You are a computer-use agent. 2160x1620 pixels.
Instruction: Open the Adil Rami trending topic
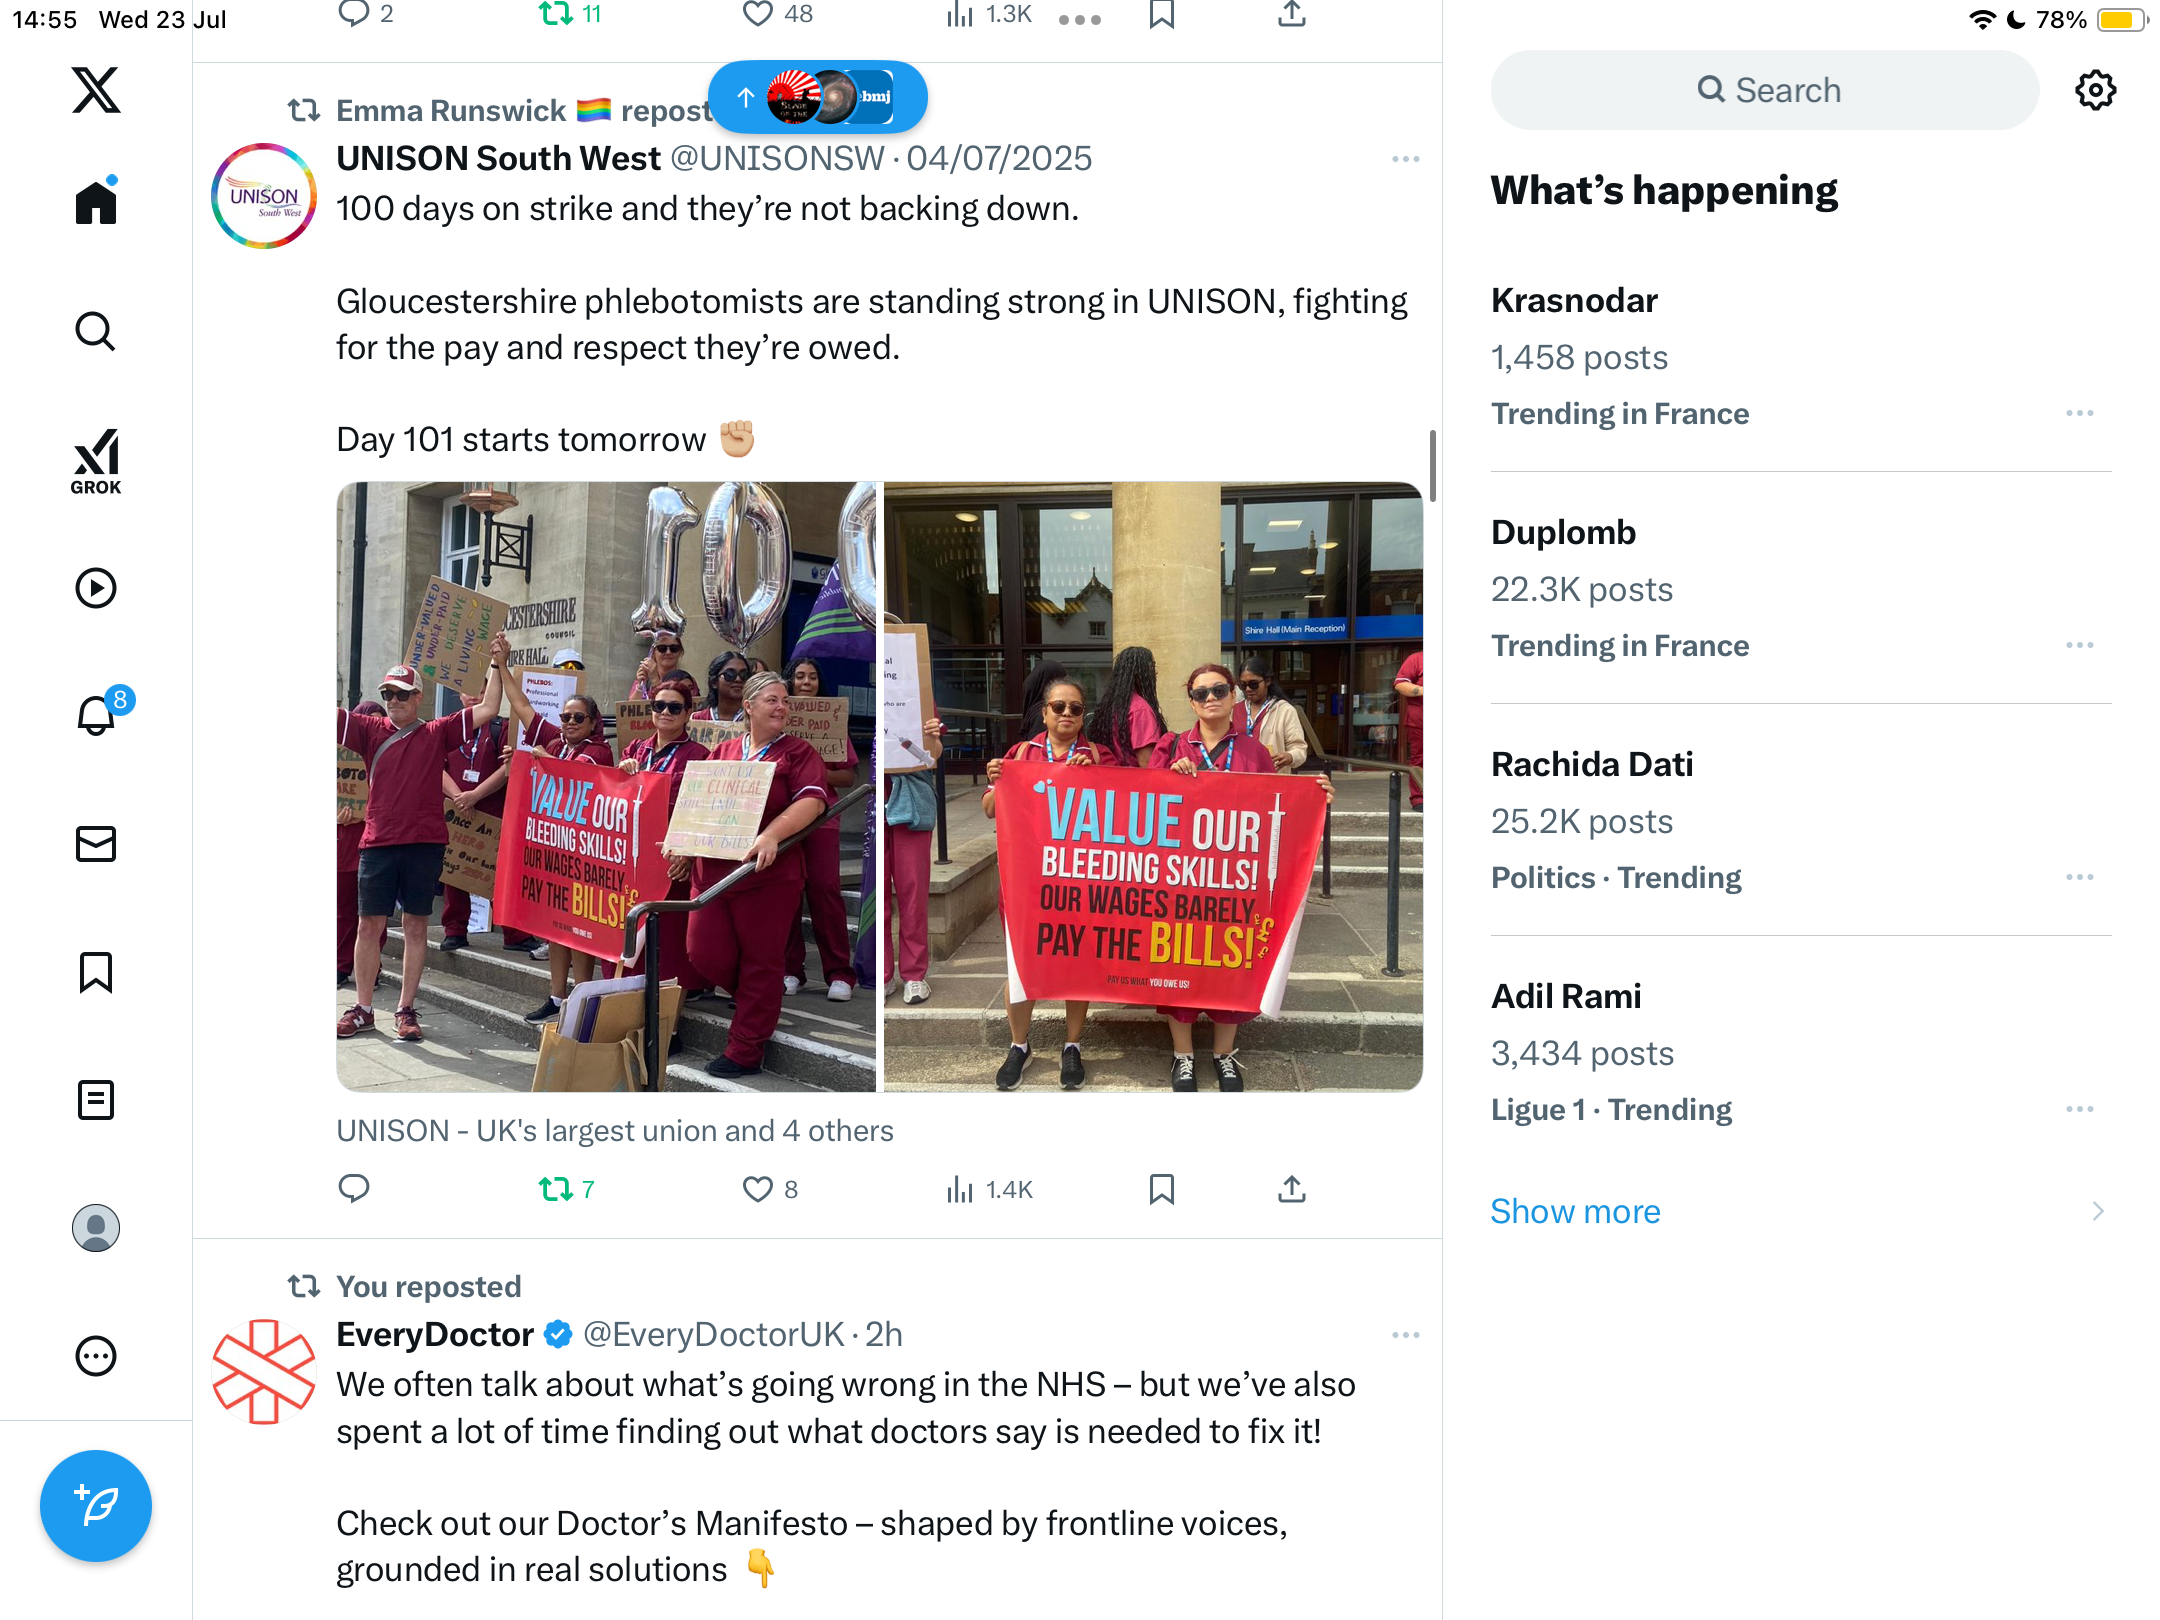[x=1801, y=1052]
